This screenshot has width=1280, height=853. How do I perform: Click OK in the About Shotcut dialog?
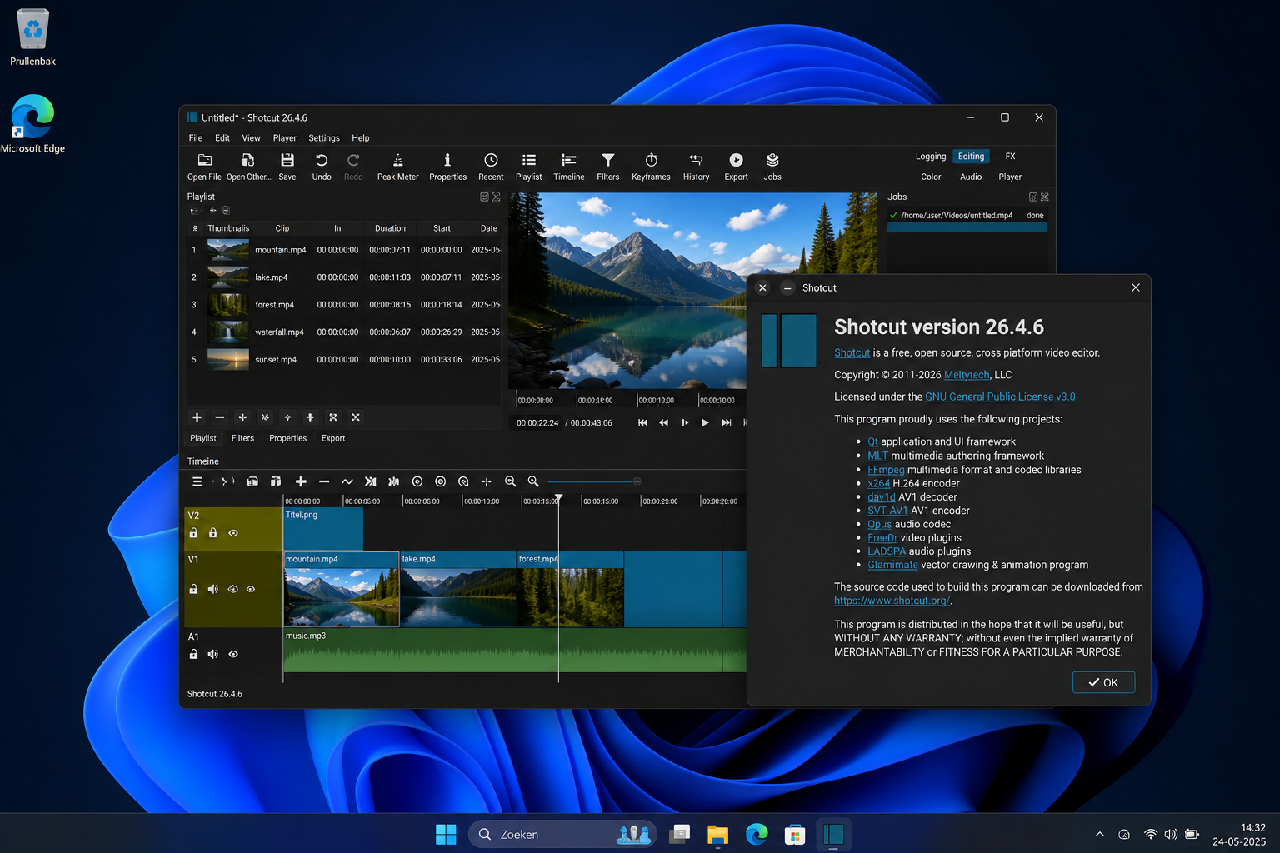click(1103, 682)
